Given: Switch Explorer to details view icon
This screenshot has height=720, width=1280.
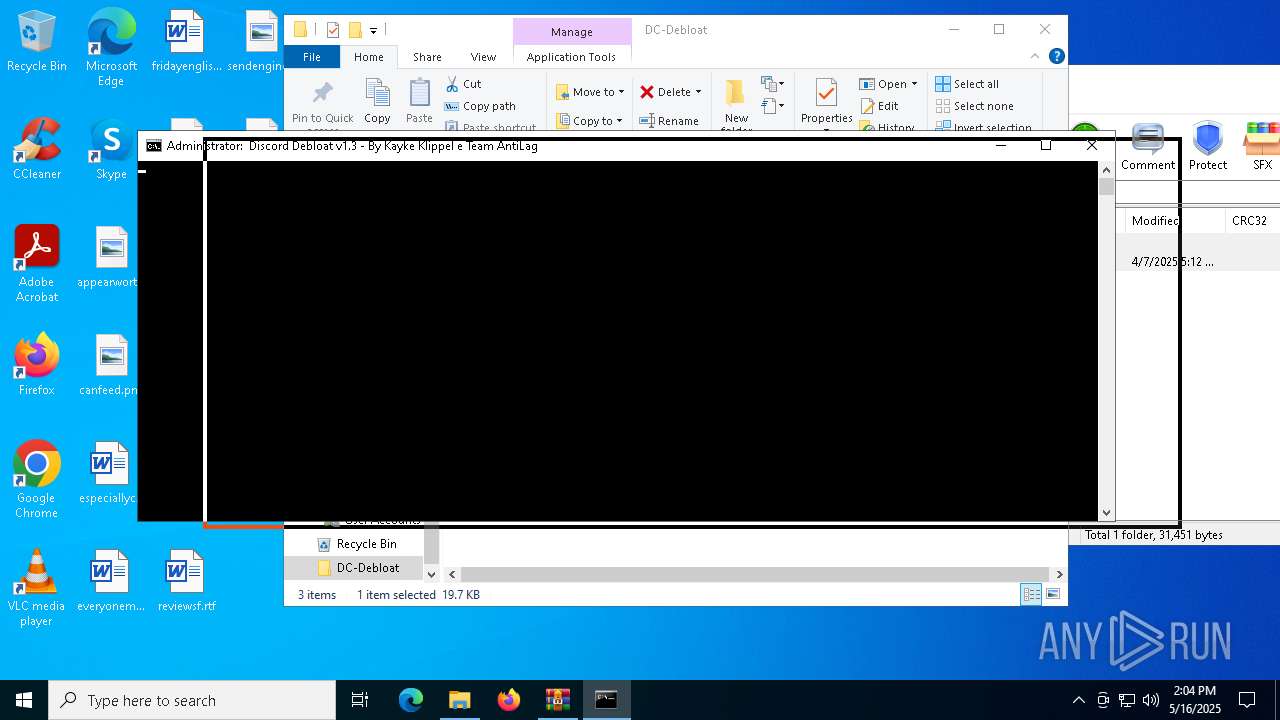Looking at the screenshot, I should [x=1031, y=595].
